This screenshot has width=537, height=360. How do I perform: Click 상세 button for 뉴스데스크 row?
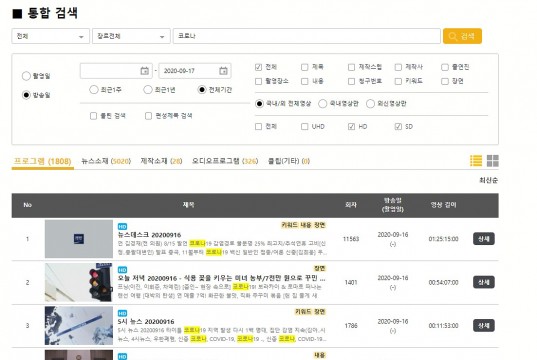click(x=484, y=239)
